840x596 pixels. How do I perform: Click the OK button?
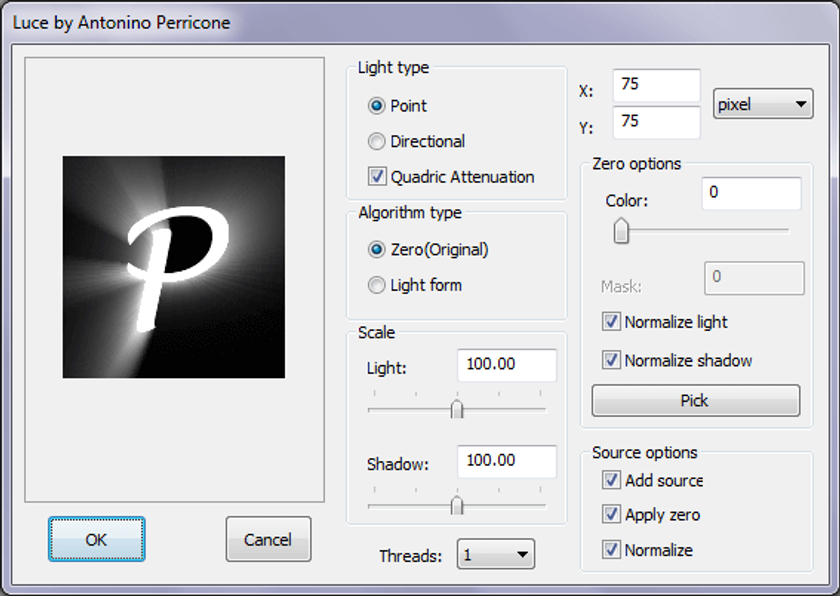pos(96,539)
